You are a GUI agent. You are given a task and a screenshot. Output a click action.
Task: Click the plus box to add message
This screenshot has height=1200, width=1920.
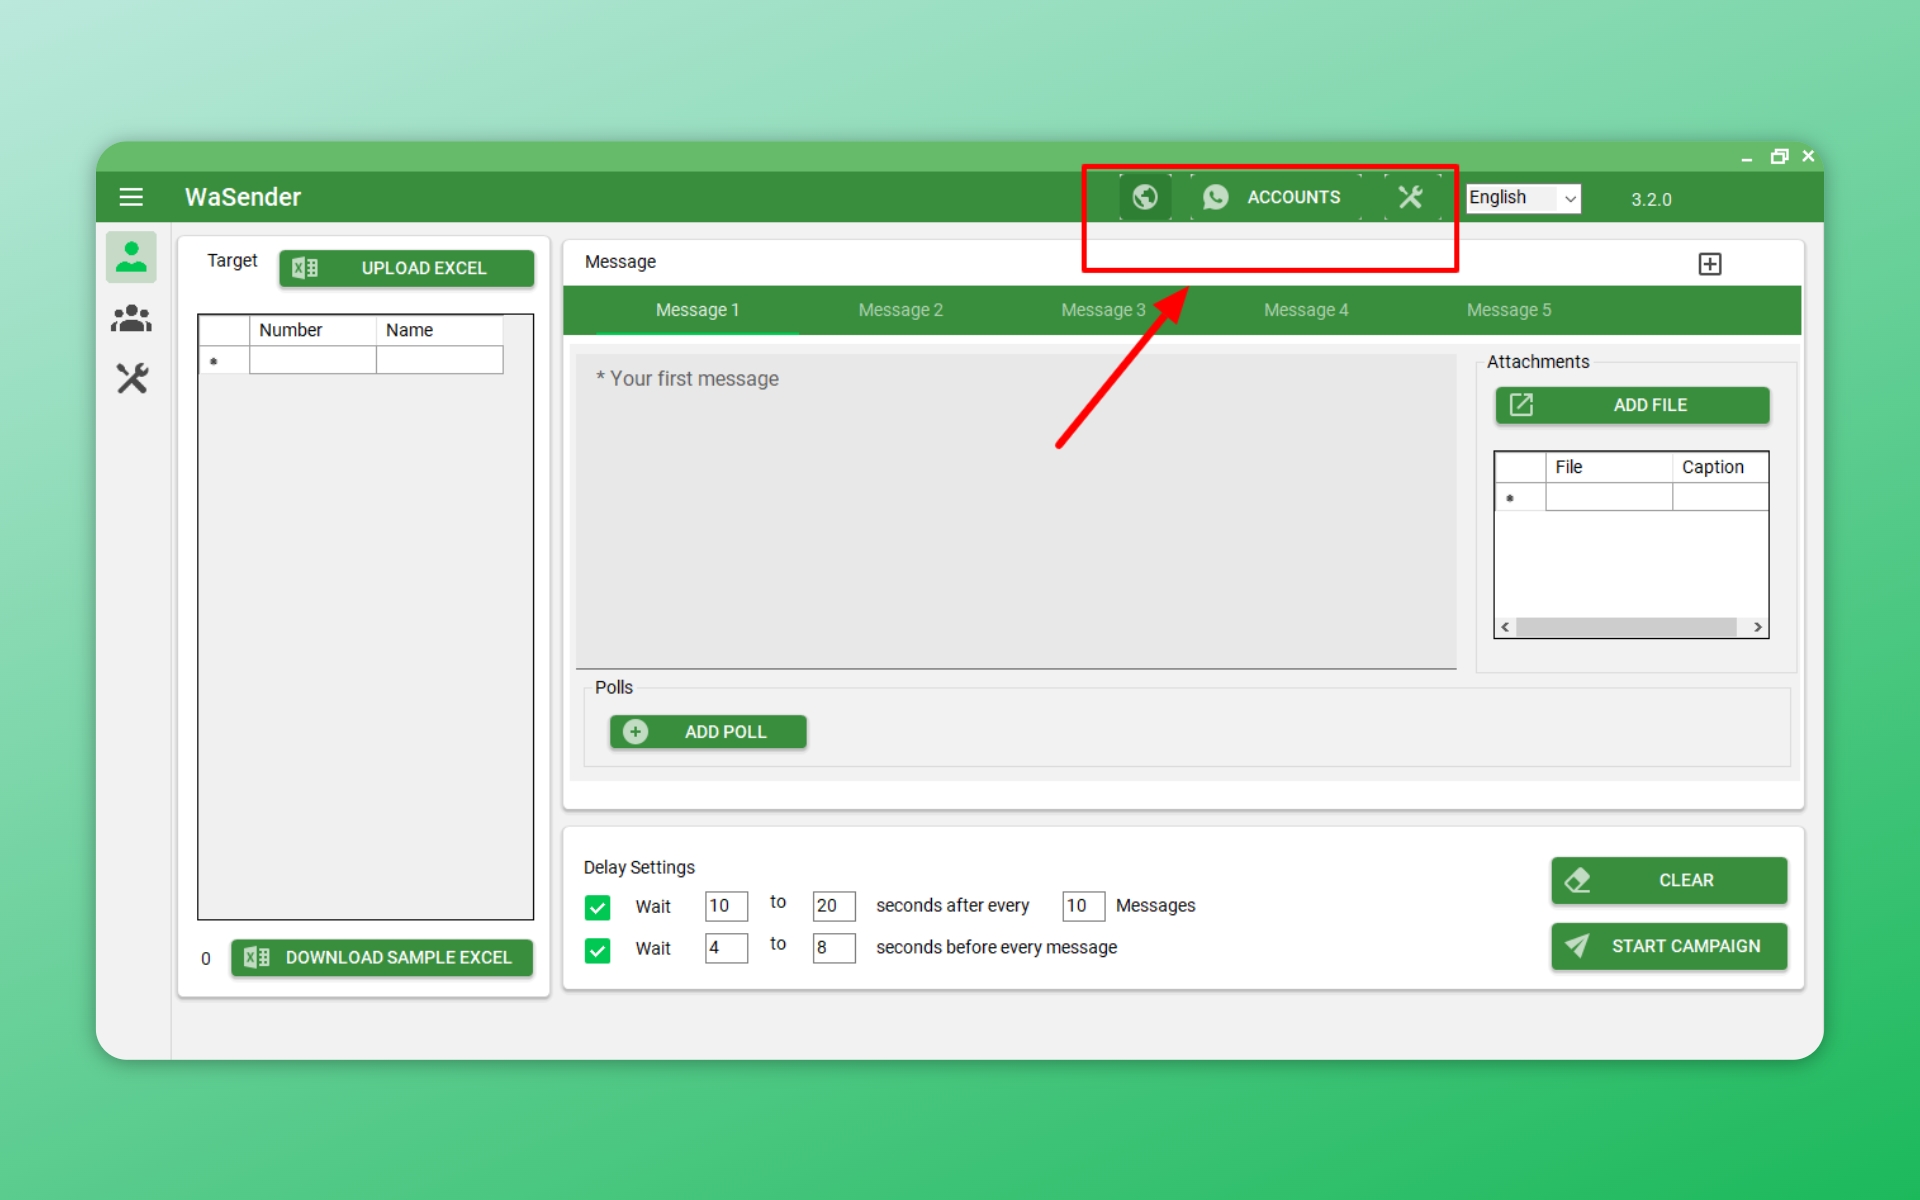(1710, 264)
